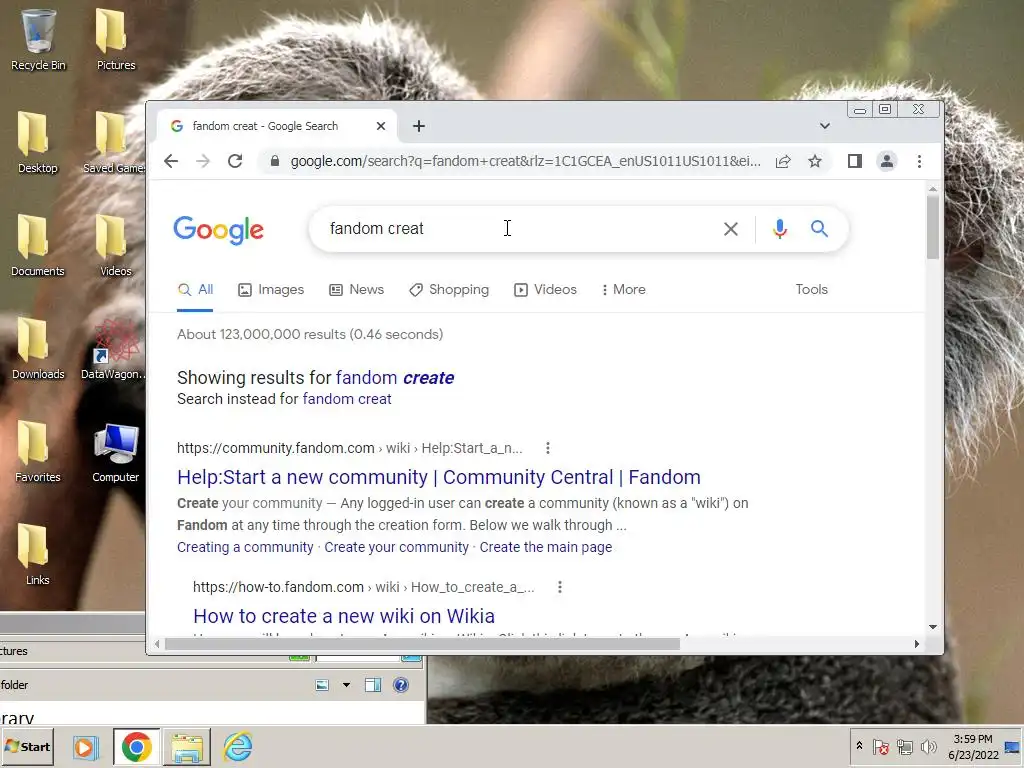Bookmark this page with the star icon
1024x768 pixels.
pyautogui.click(x=814, y=161)
